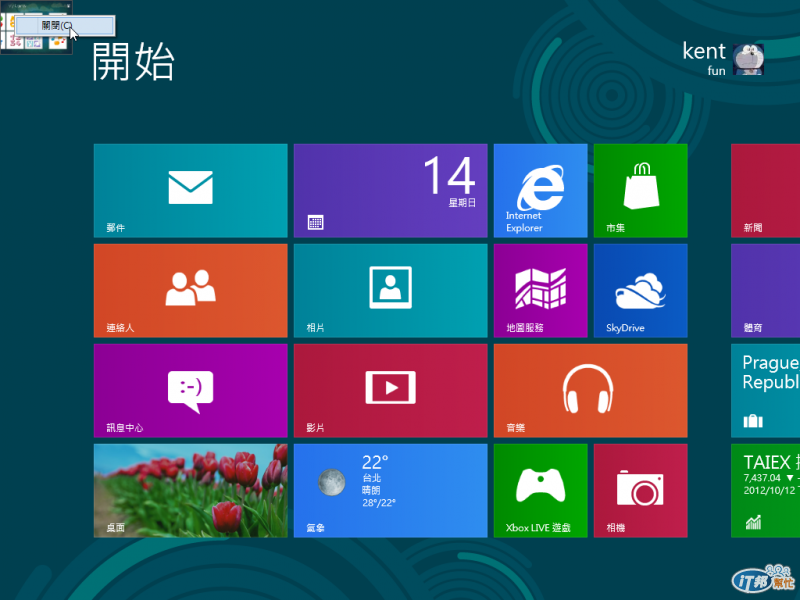Open the Desktop tile with tulips
This screenshot has width=800, height=600.
[x=190, y=490]
